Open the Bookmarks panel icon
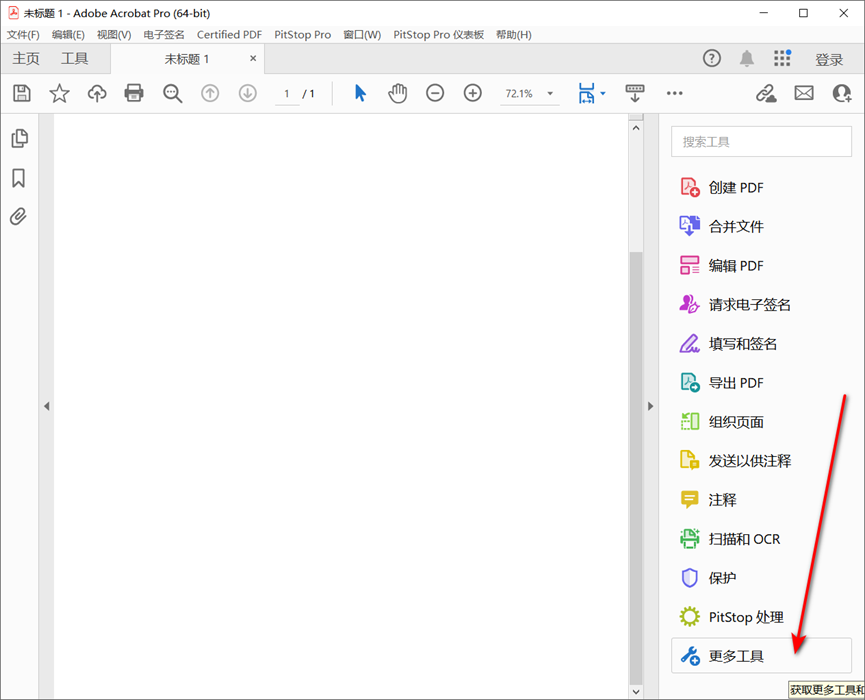865x700 pixels. (x=18, y=178)
